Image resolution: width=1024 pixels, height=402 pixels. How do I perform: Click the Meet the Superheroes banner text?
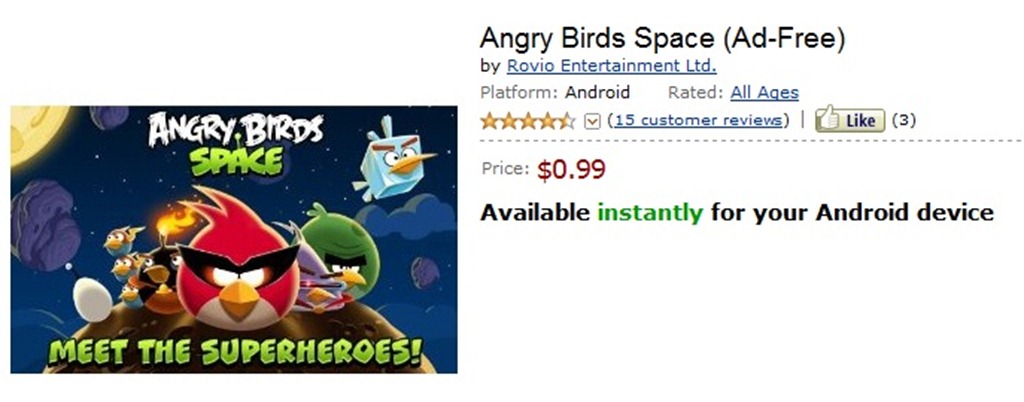[235, 352]
